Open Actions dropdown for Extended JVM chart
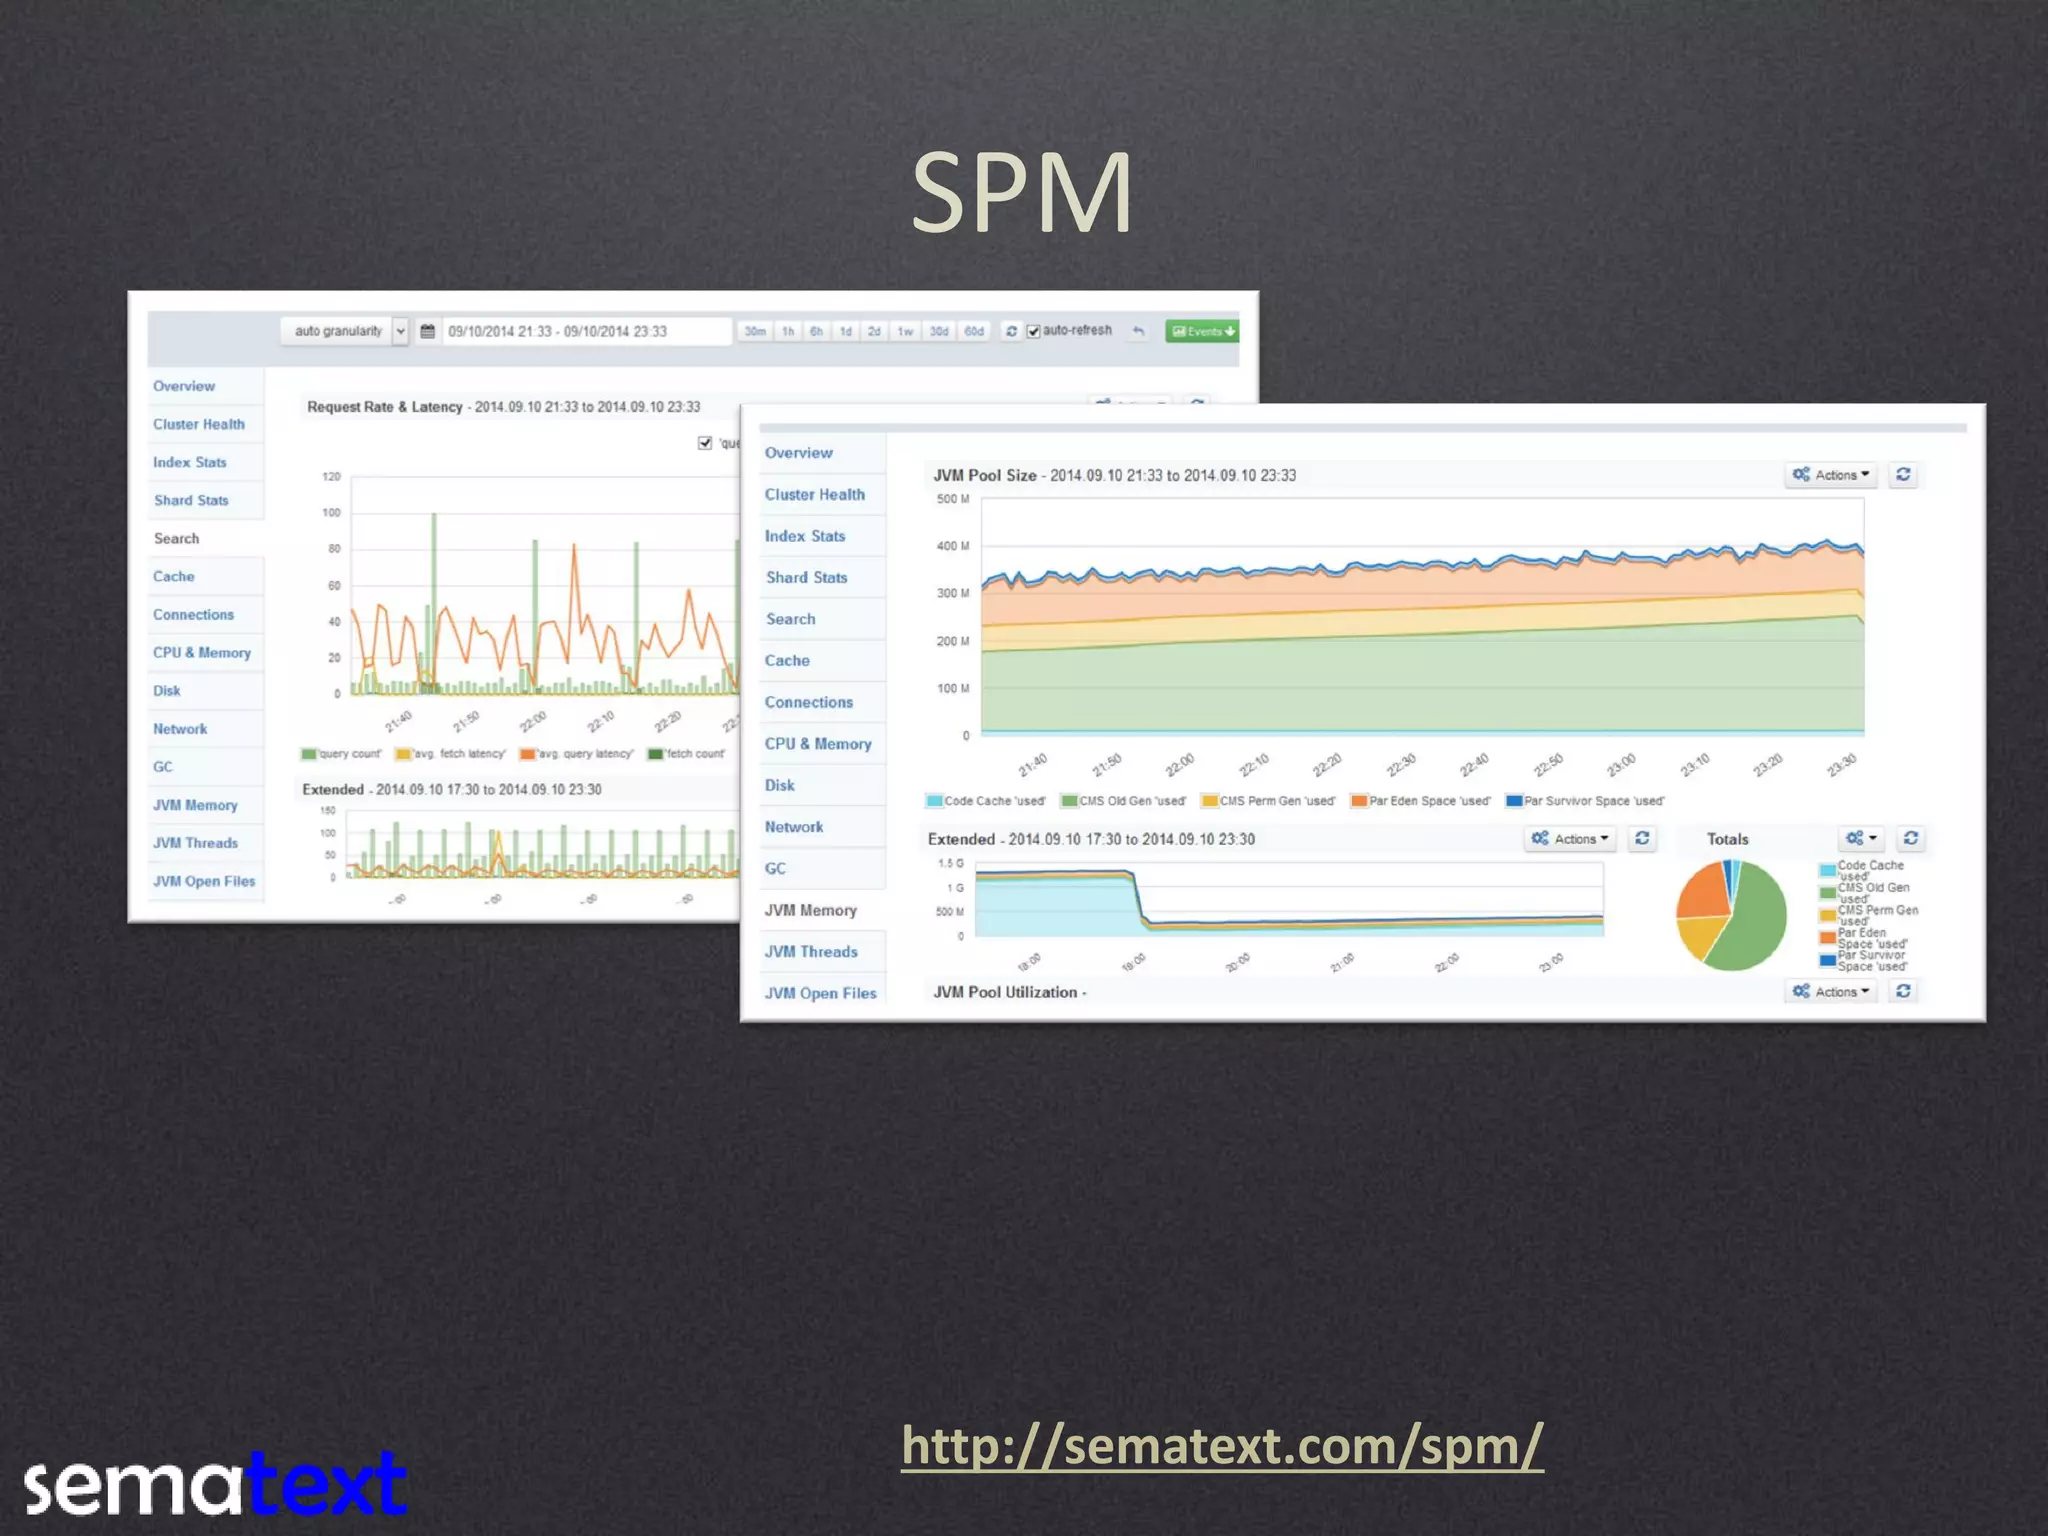The image size is (2048, 1536). tap(1570, 839)
